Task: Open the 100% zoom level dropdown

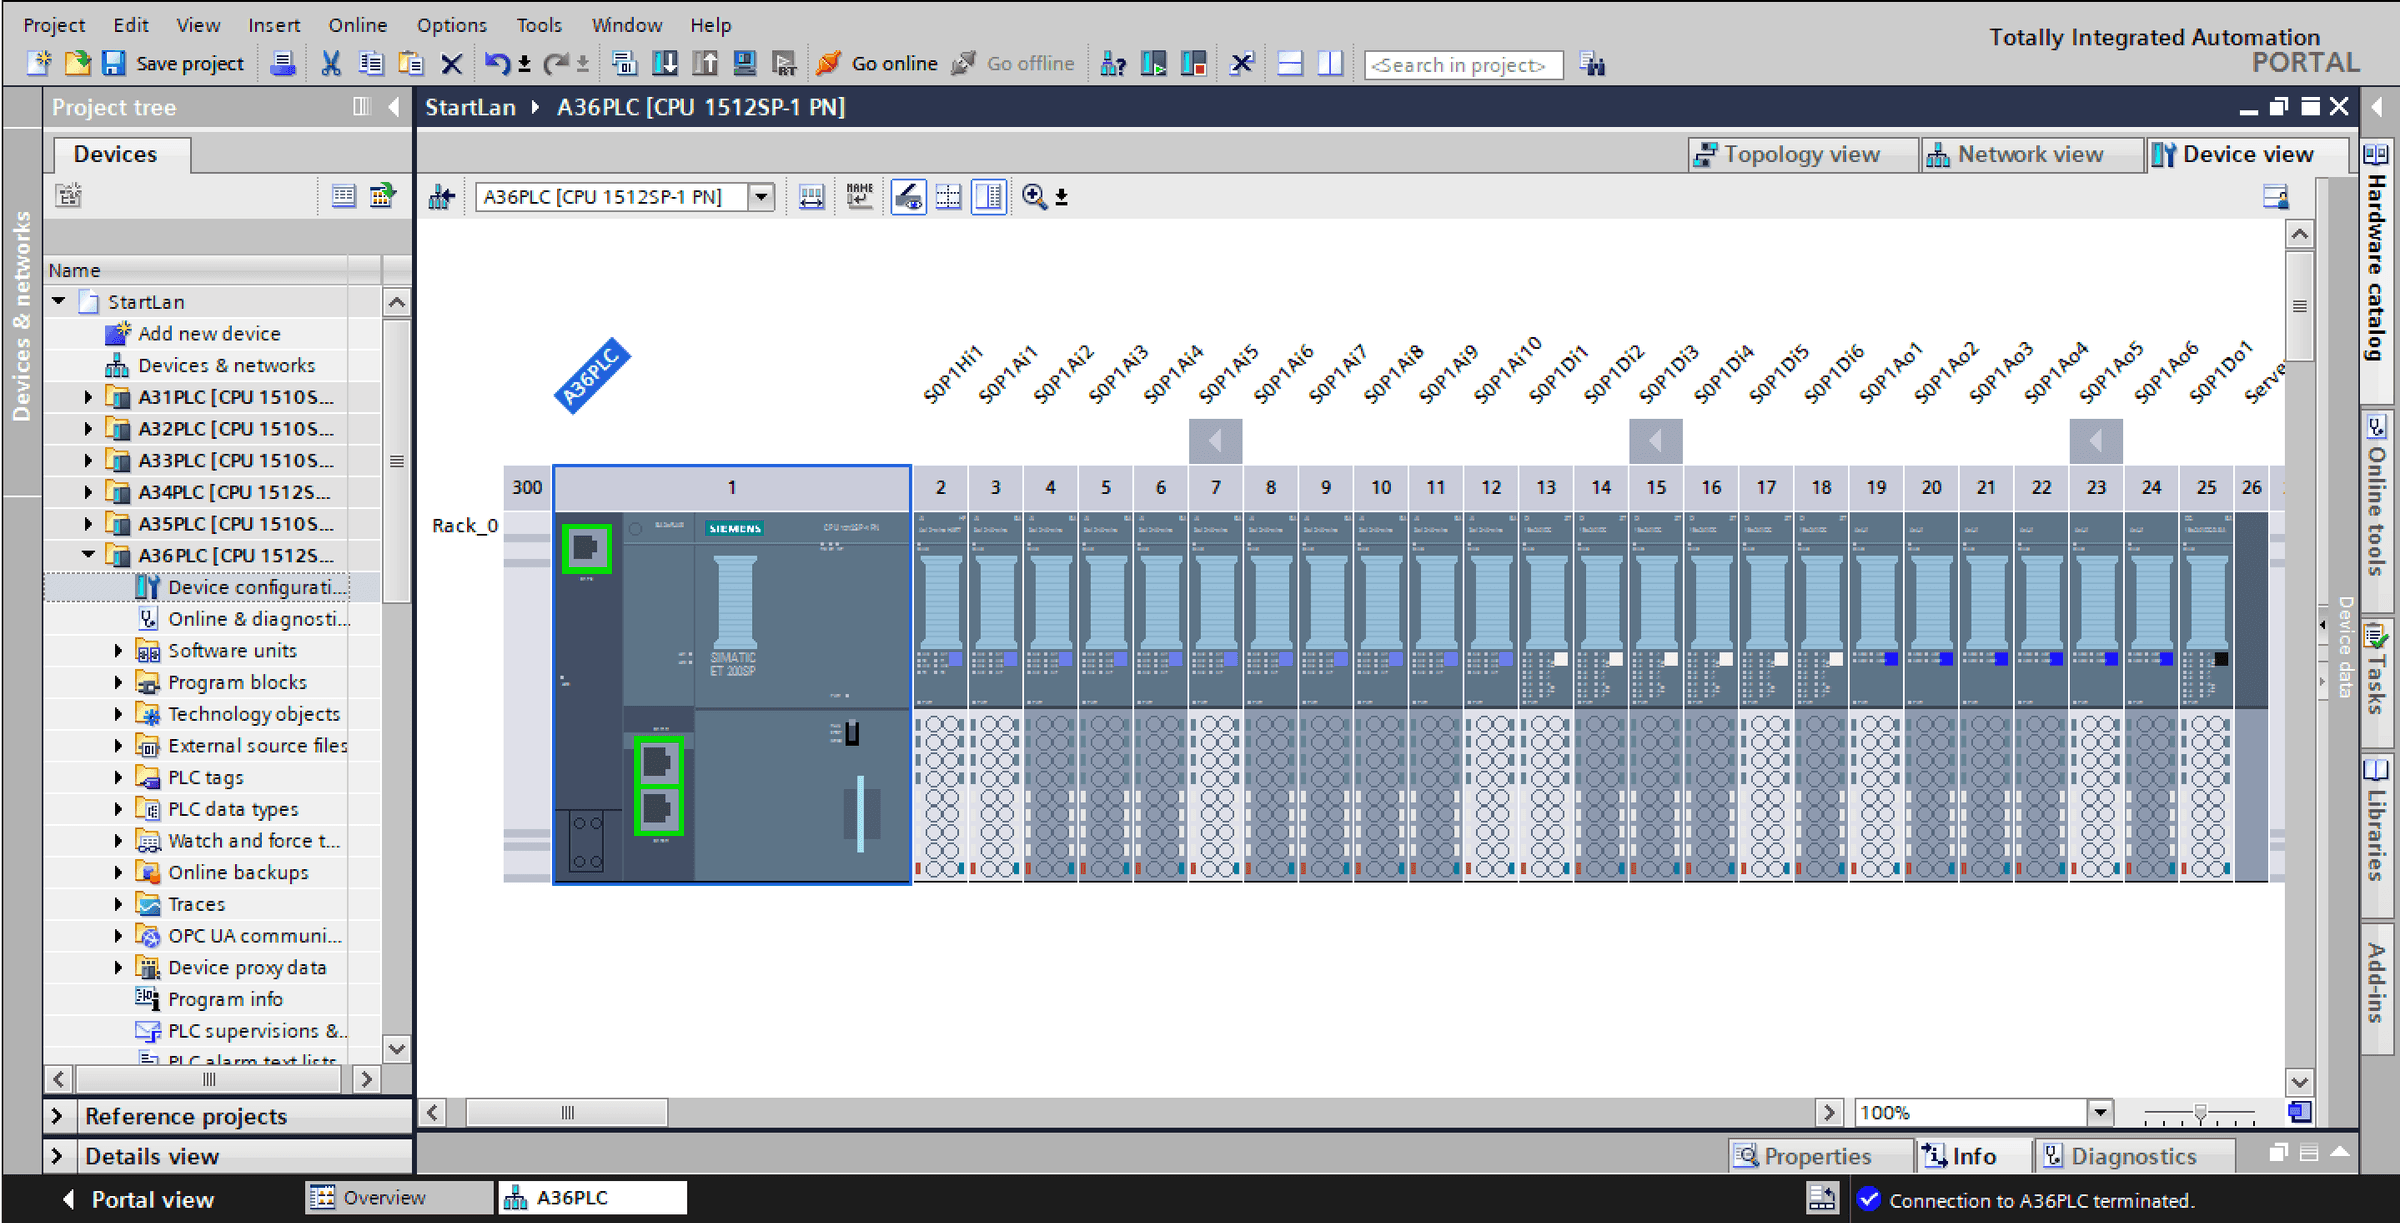Action: click(2100, 1112)
